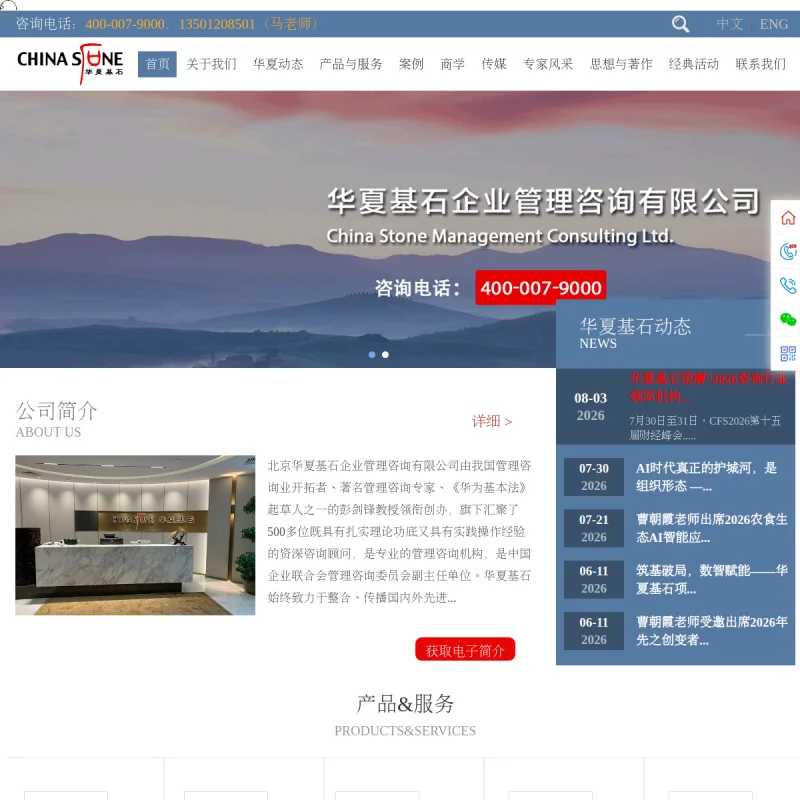Screen dimensions: 800x800
Task: Open the 08-03 featured news in red
Action: [x=708, y=387]
